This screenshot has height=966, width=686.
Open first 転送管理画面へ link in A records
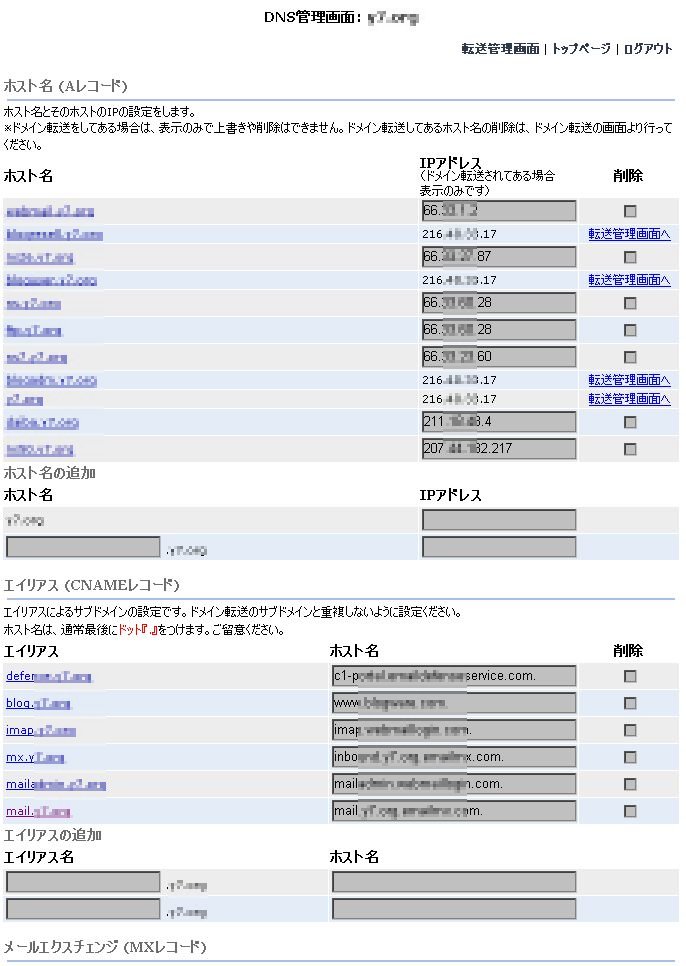629,234
